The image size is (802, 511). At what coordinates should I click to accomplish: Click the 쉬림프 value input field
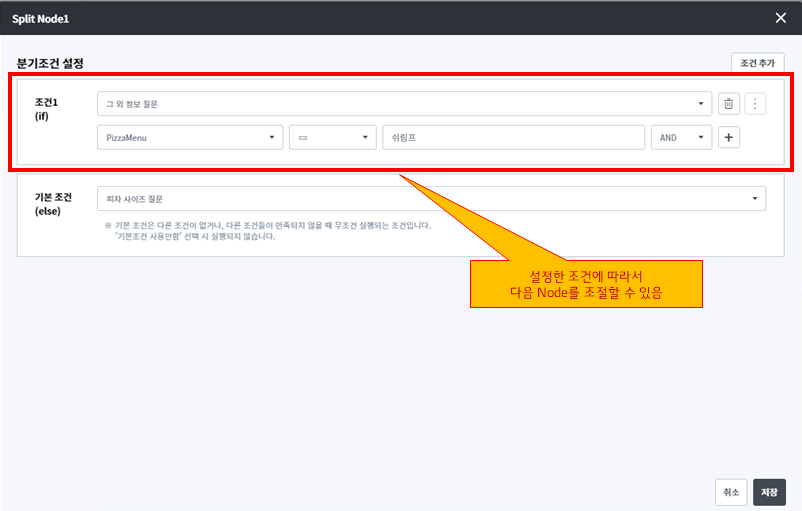[513, 138]
